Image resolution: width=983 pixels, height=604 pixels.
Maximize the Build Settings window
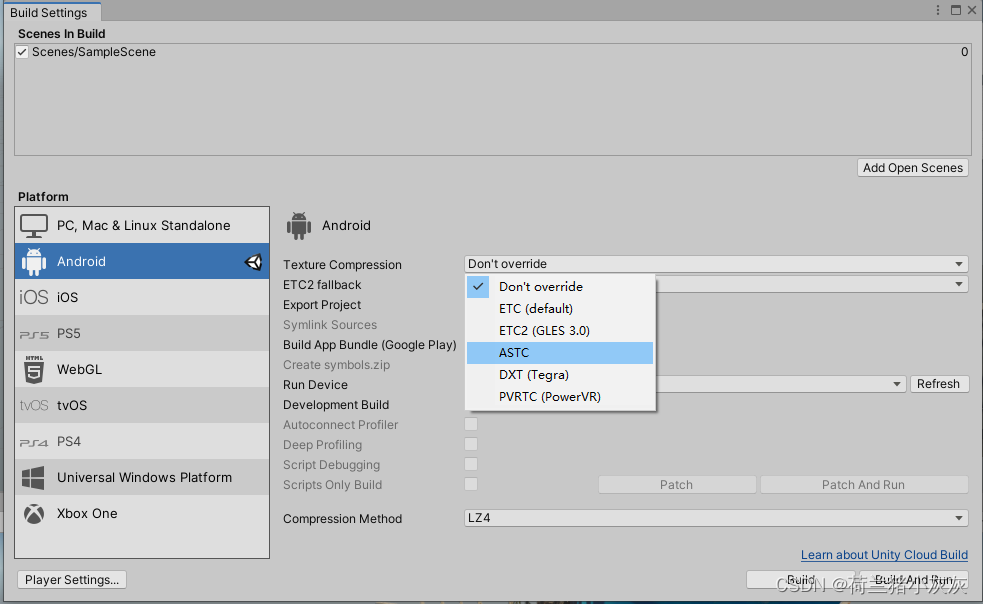[x=956, y=10]
